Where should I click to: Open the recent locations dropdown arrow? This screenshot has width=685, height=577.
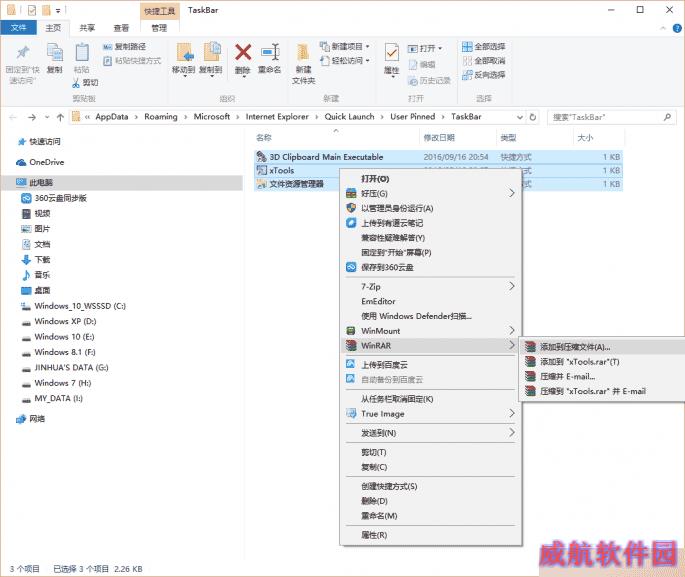coord(47,117)
